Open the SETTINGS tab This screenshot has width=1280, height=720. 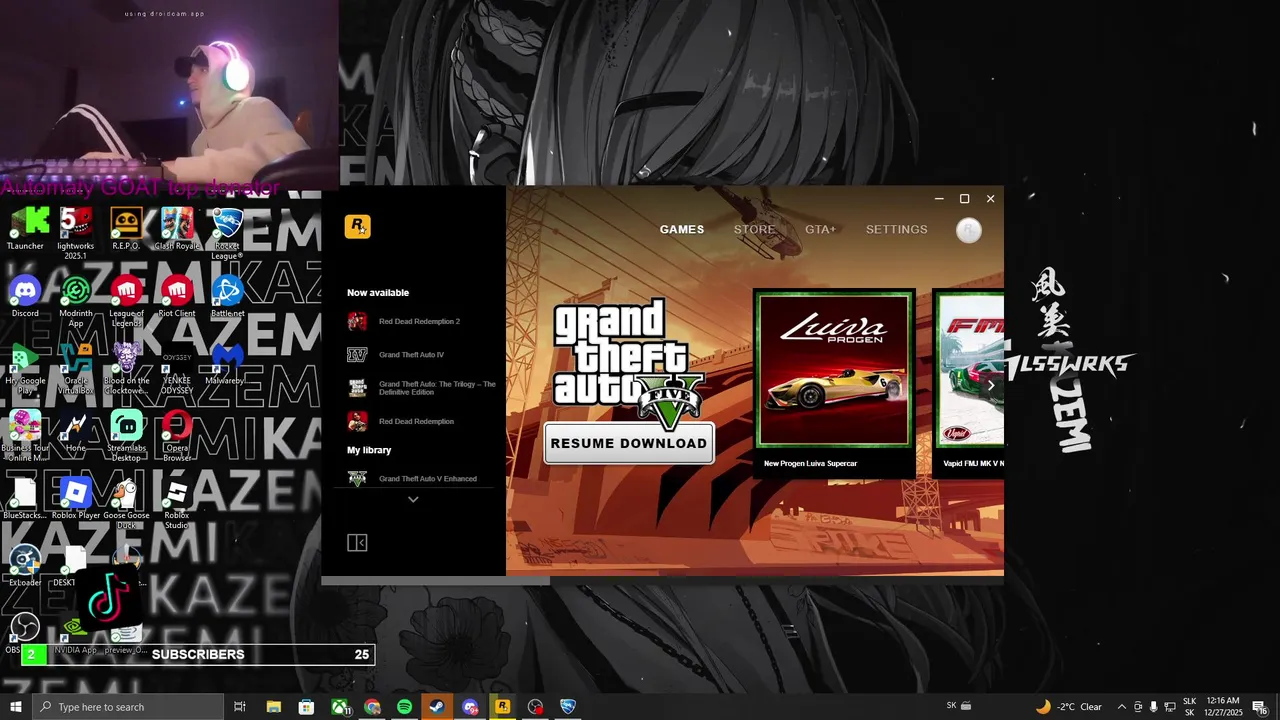897,230
